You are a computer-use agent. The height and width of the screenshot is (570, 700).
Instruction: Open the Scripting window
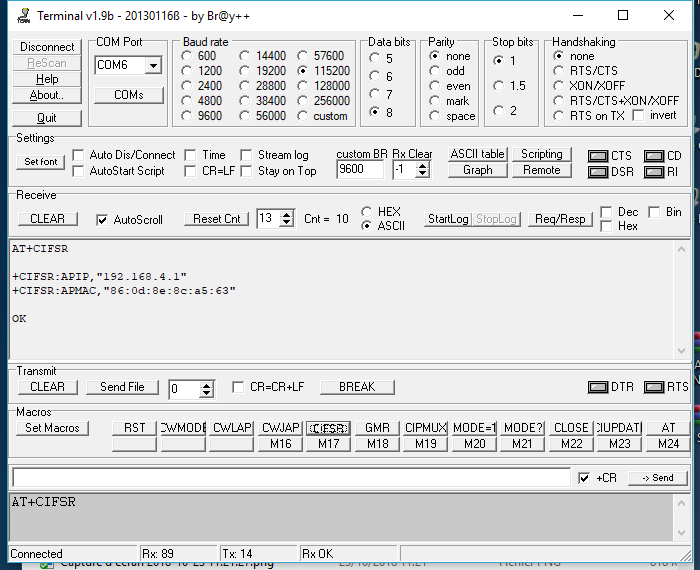pos(542,154)
